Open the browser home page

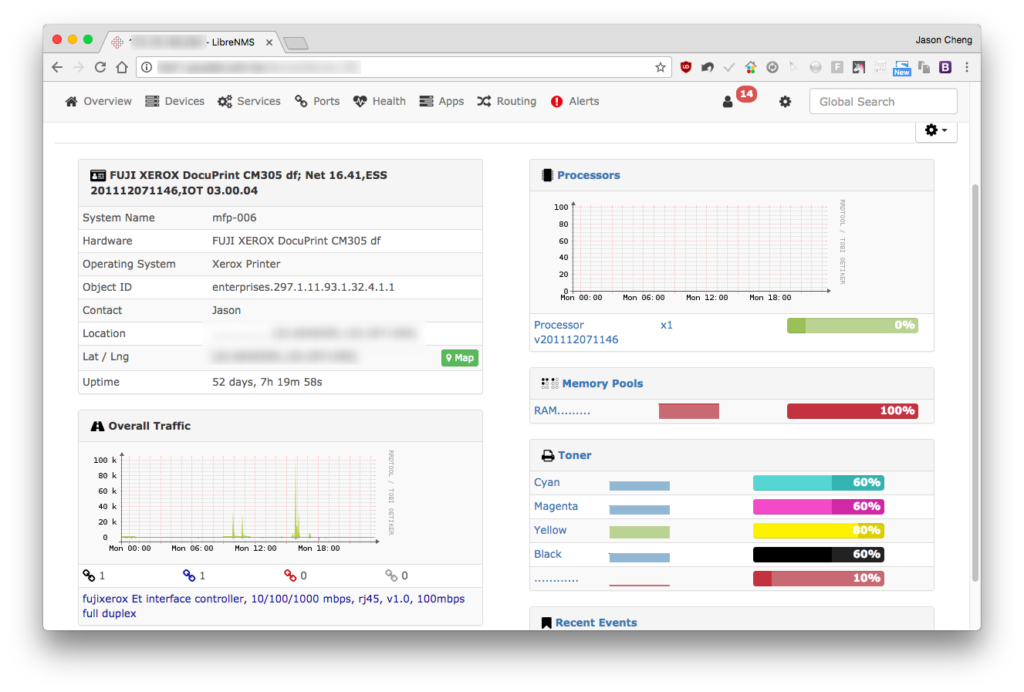pos(121,67)
